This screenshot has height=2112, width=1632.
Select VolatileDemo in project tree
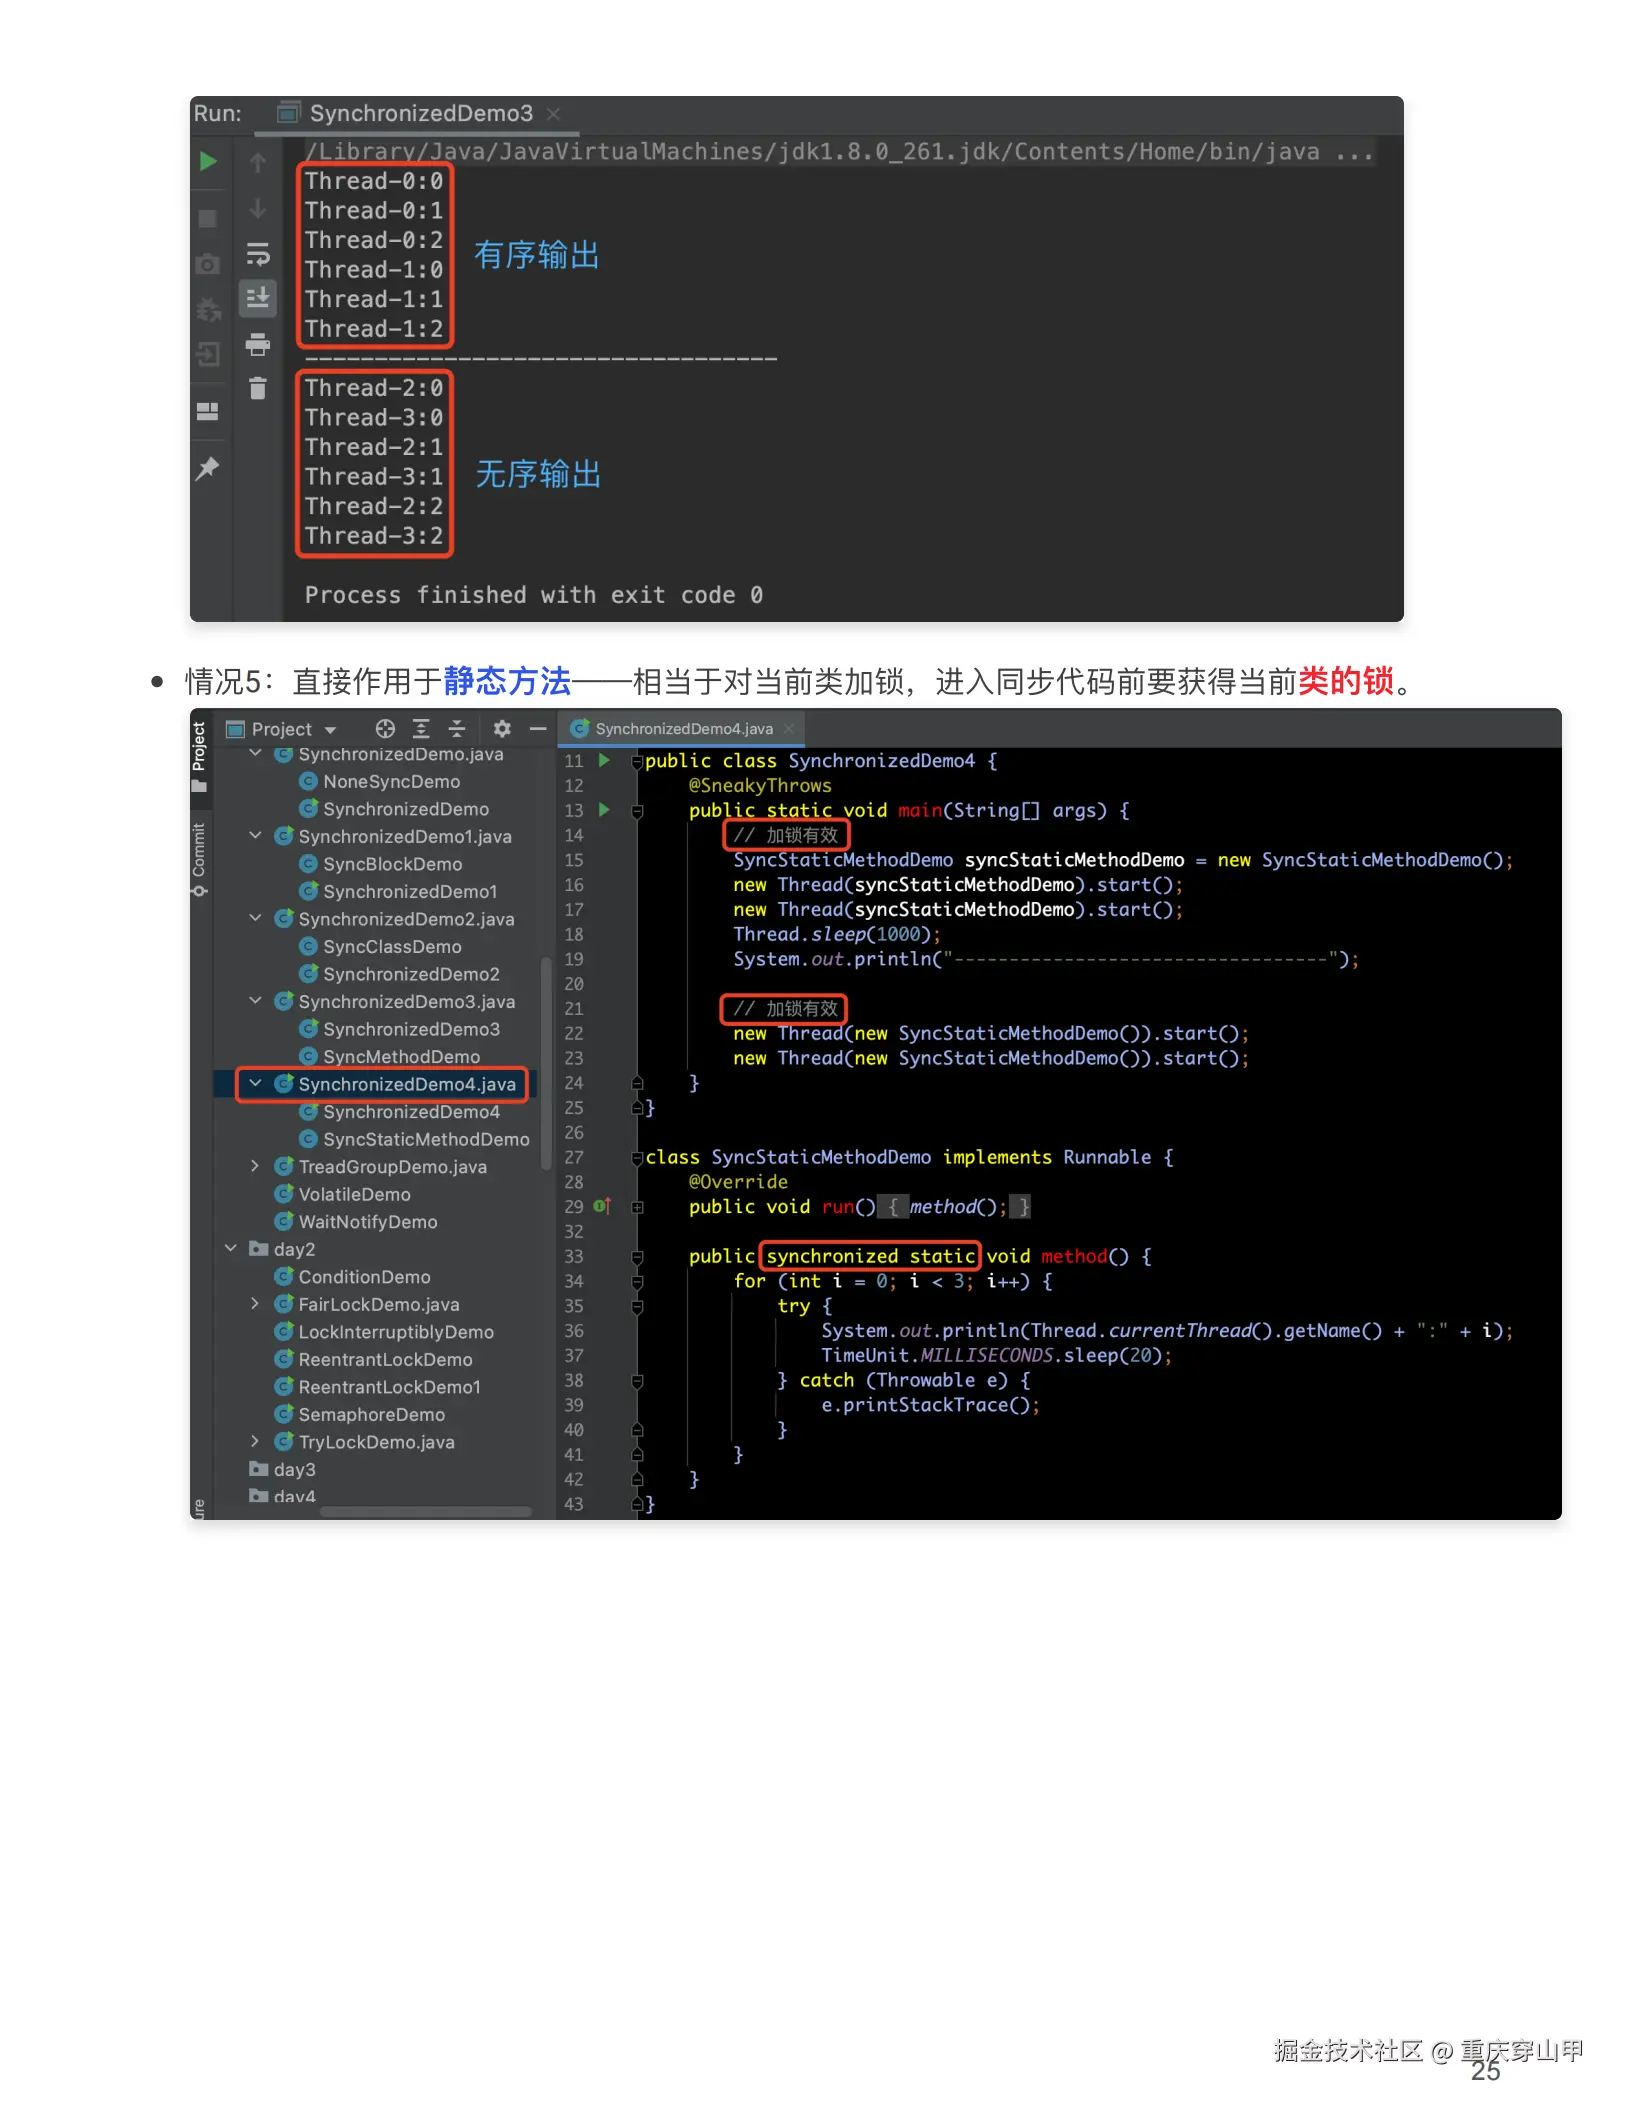tap(342, 1194)
